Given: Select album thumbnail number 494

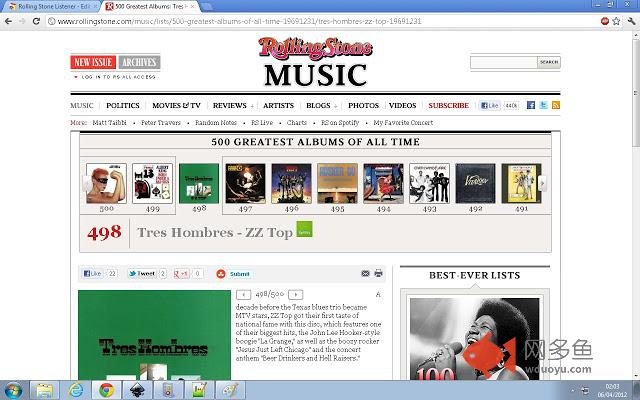Looking at the screenshot, I should 383,183.
